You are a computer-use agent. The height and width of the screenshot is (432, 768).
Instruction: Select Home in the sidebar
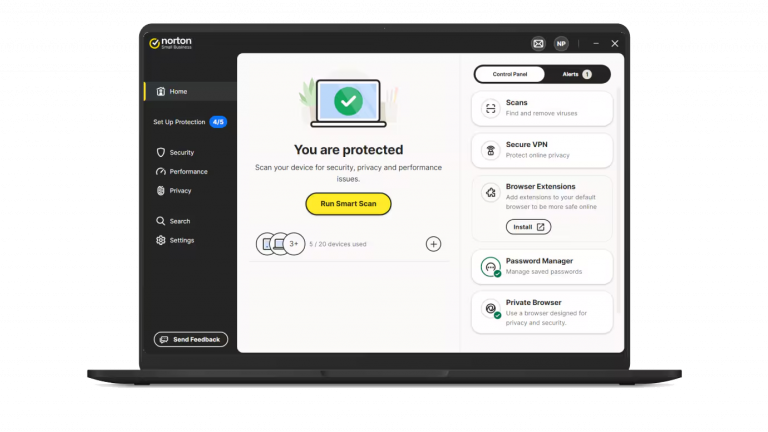[x=178, y=91]
